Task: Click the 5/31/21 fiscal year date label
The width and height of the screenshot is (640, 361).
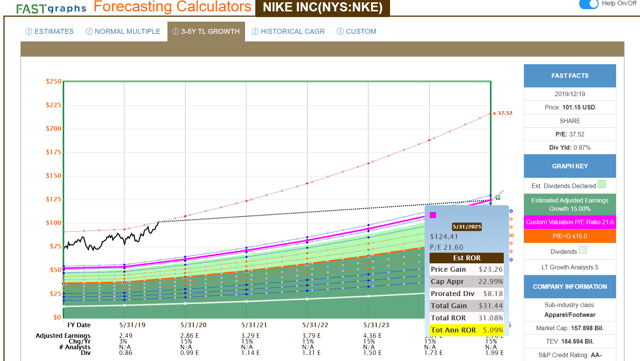Action: pyautogui.click(x=254, y=325)
